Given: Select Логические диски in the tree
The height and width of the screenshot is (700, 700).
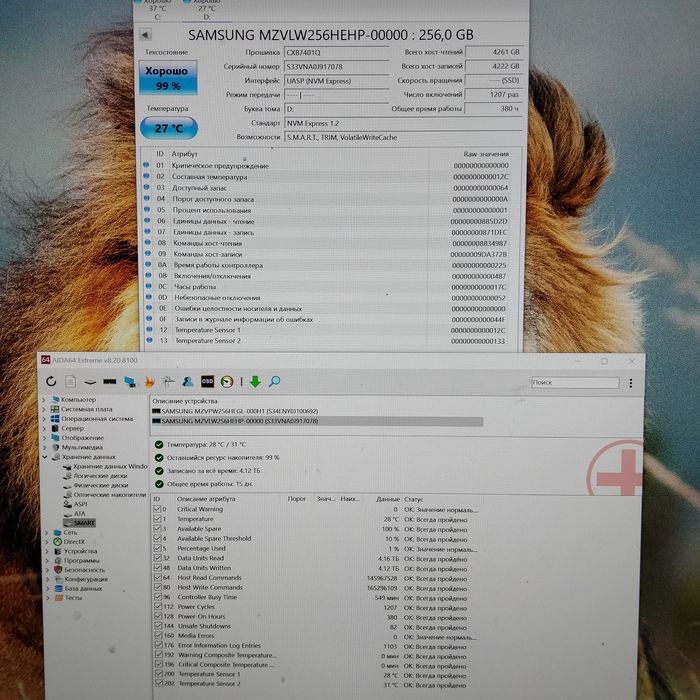Looking at the screenshot, I should pyautogui.click(x=100, y=476).
